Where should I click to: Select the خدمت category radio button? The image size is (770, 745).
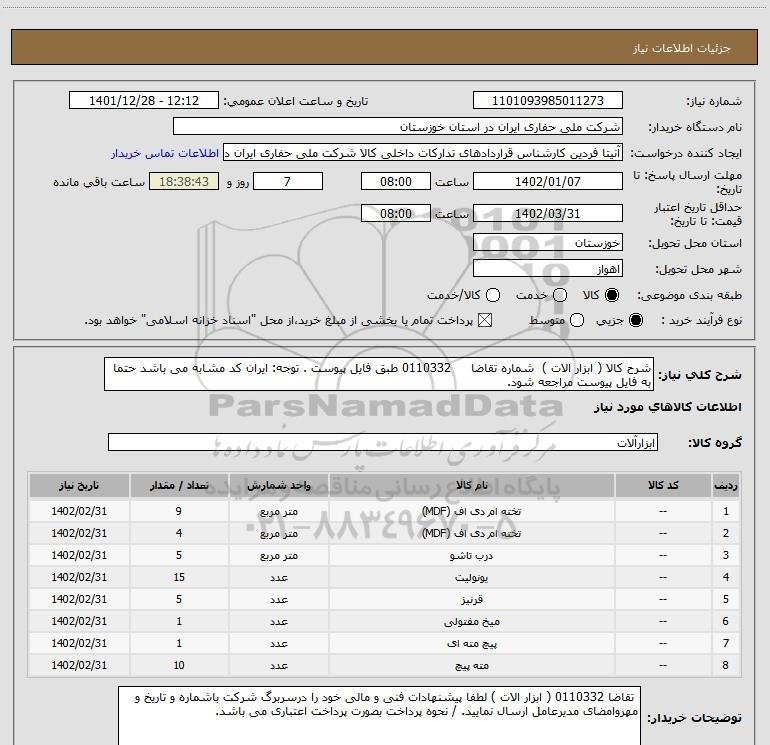point(560,295)
